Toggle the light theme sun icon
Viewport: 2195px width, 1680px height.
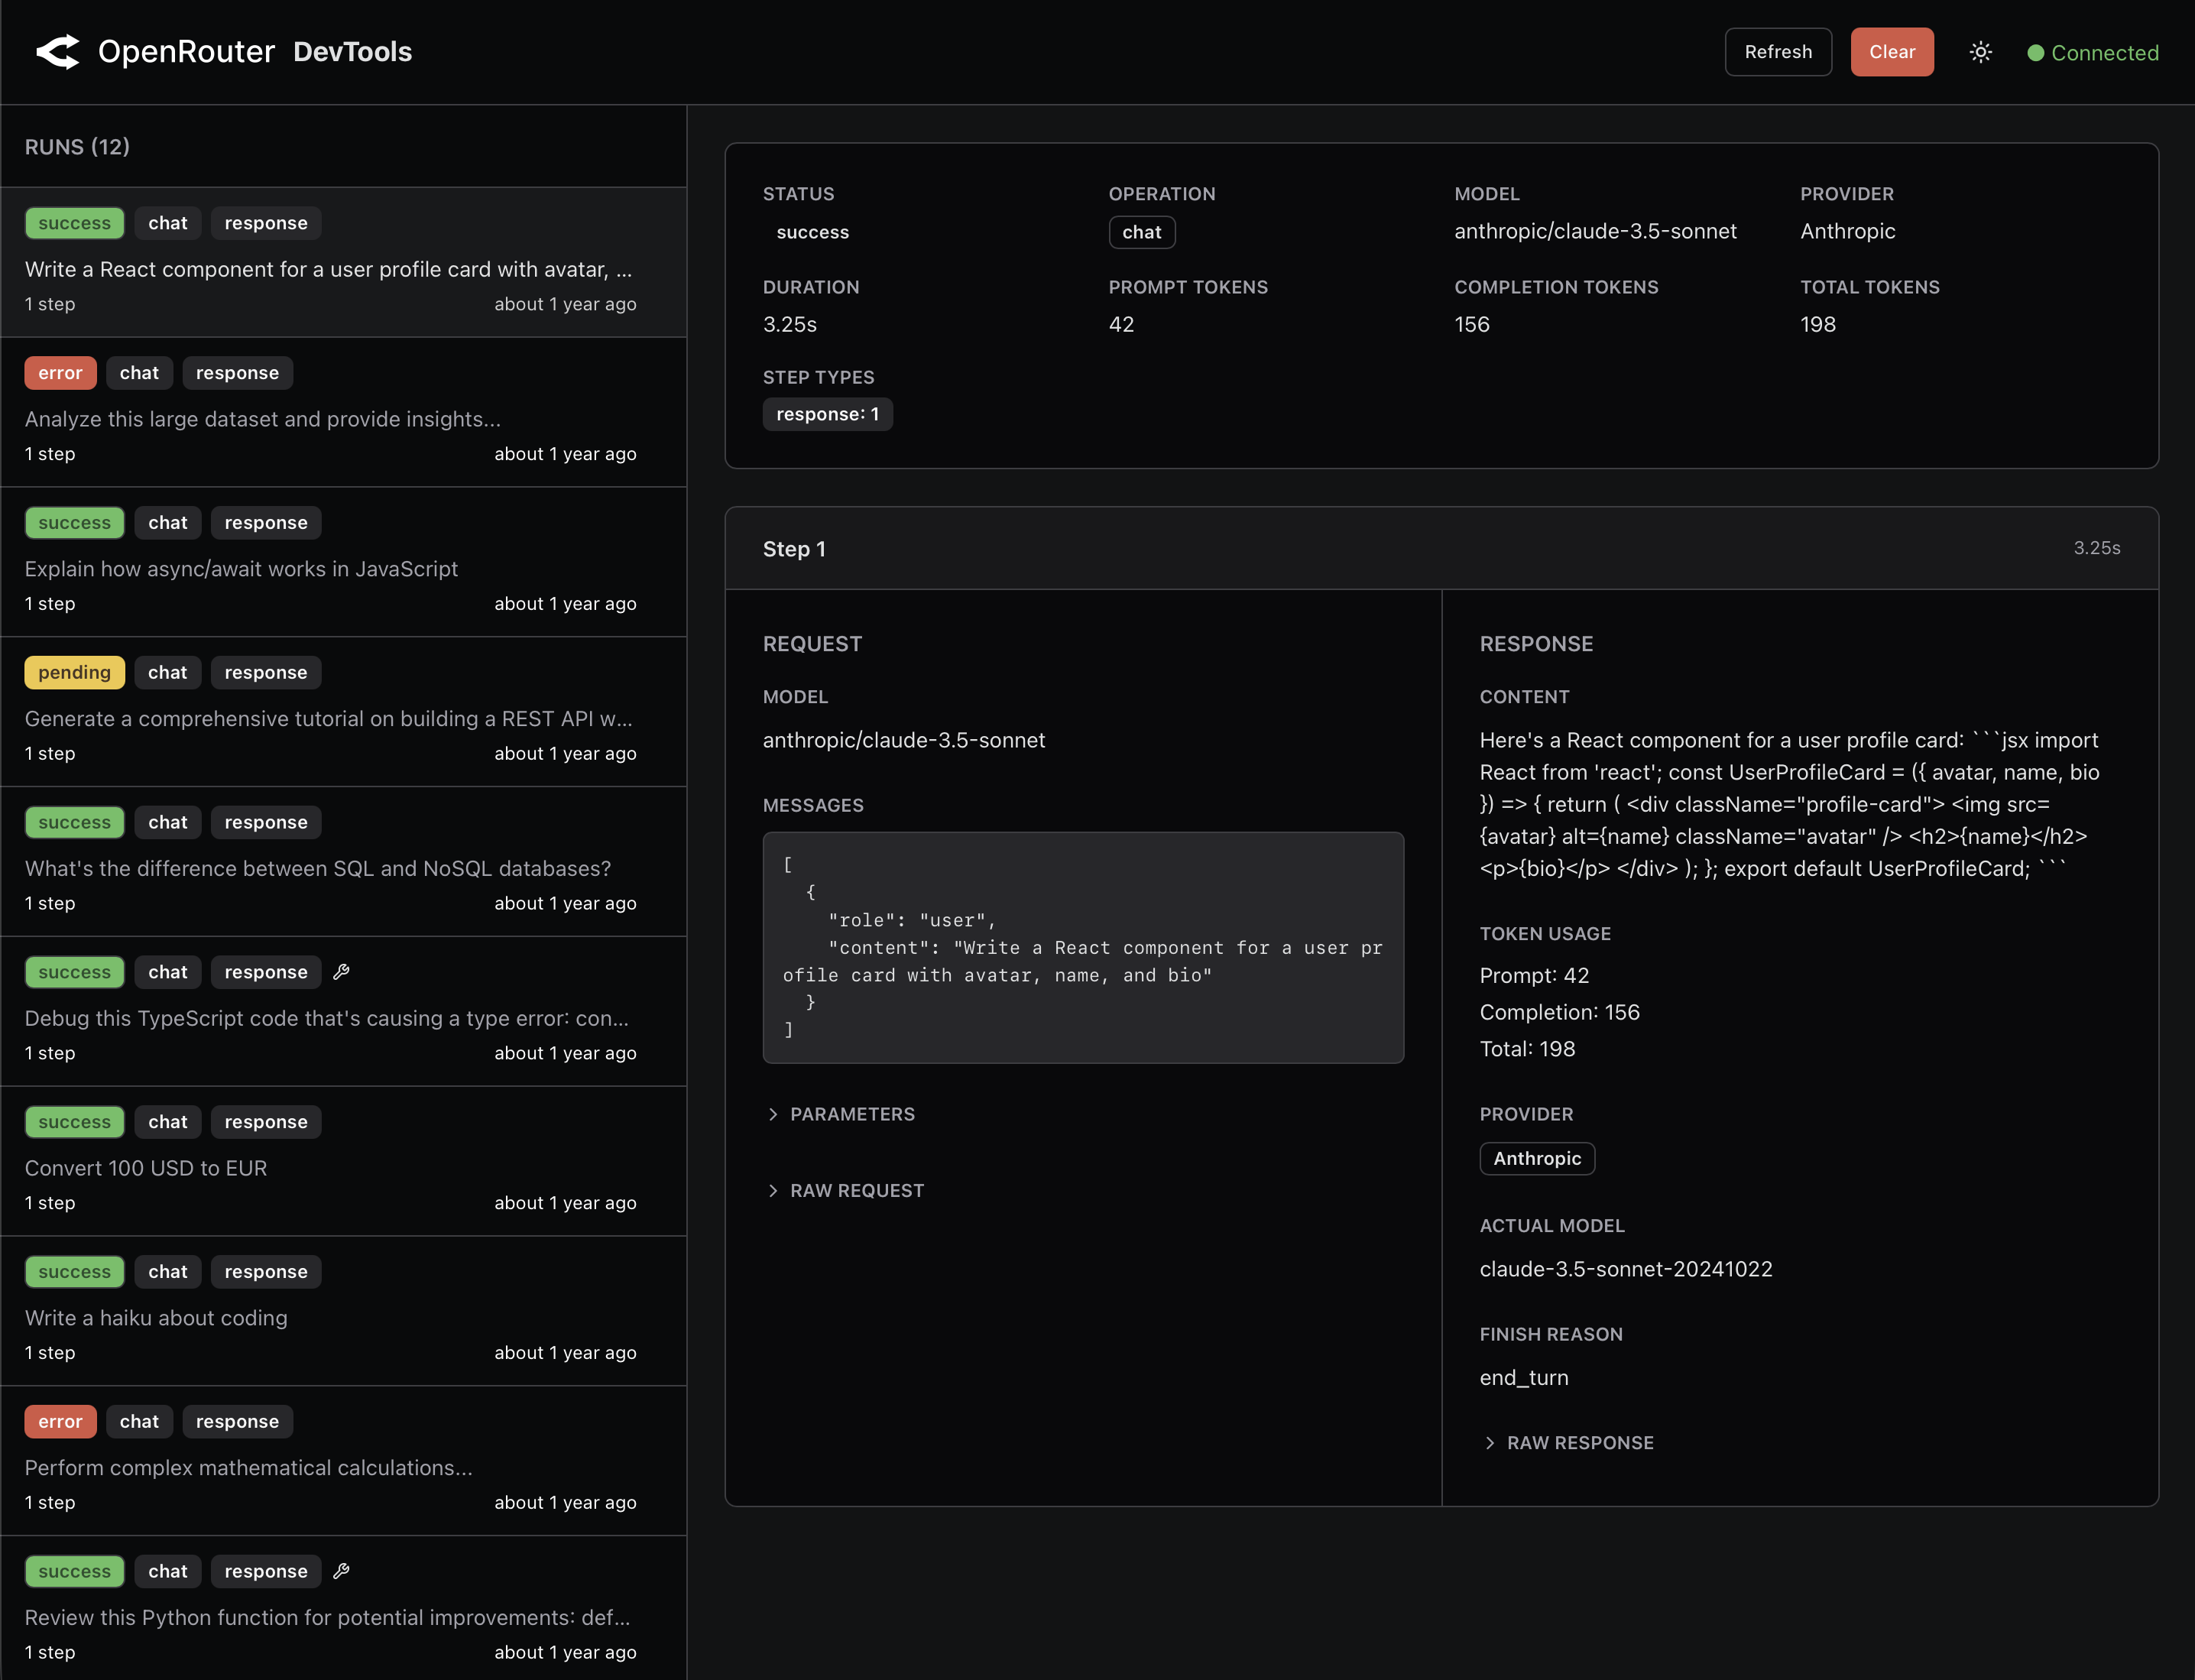(x=1980, y=51)
